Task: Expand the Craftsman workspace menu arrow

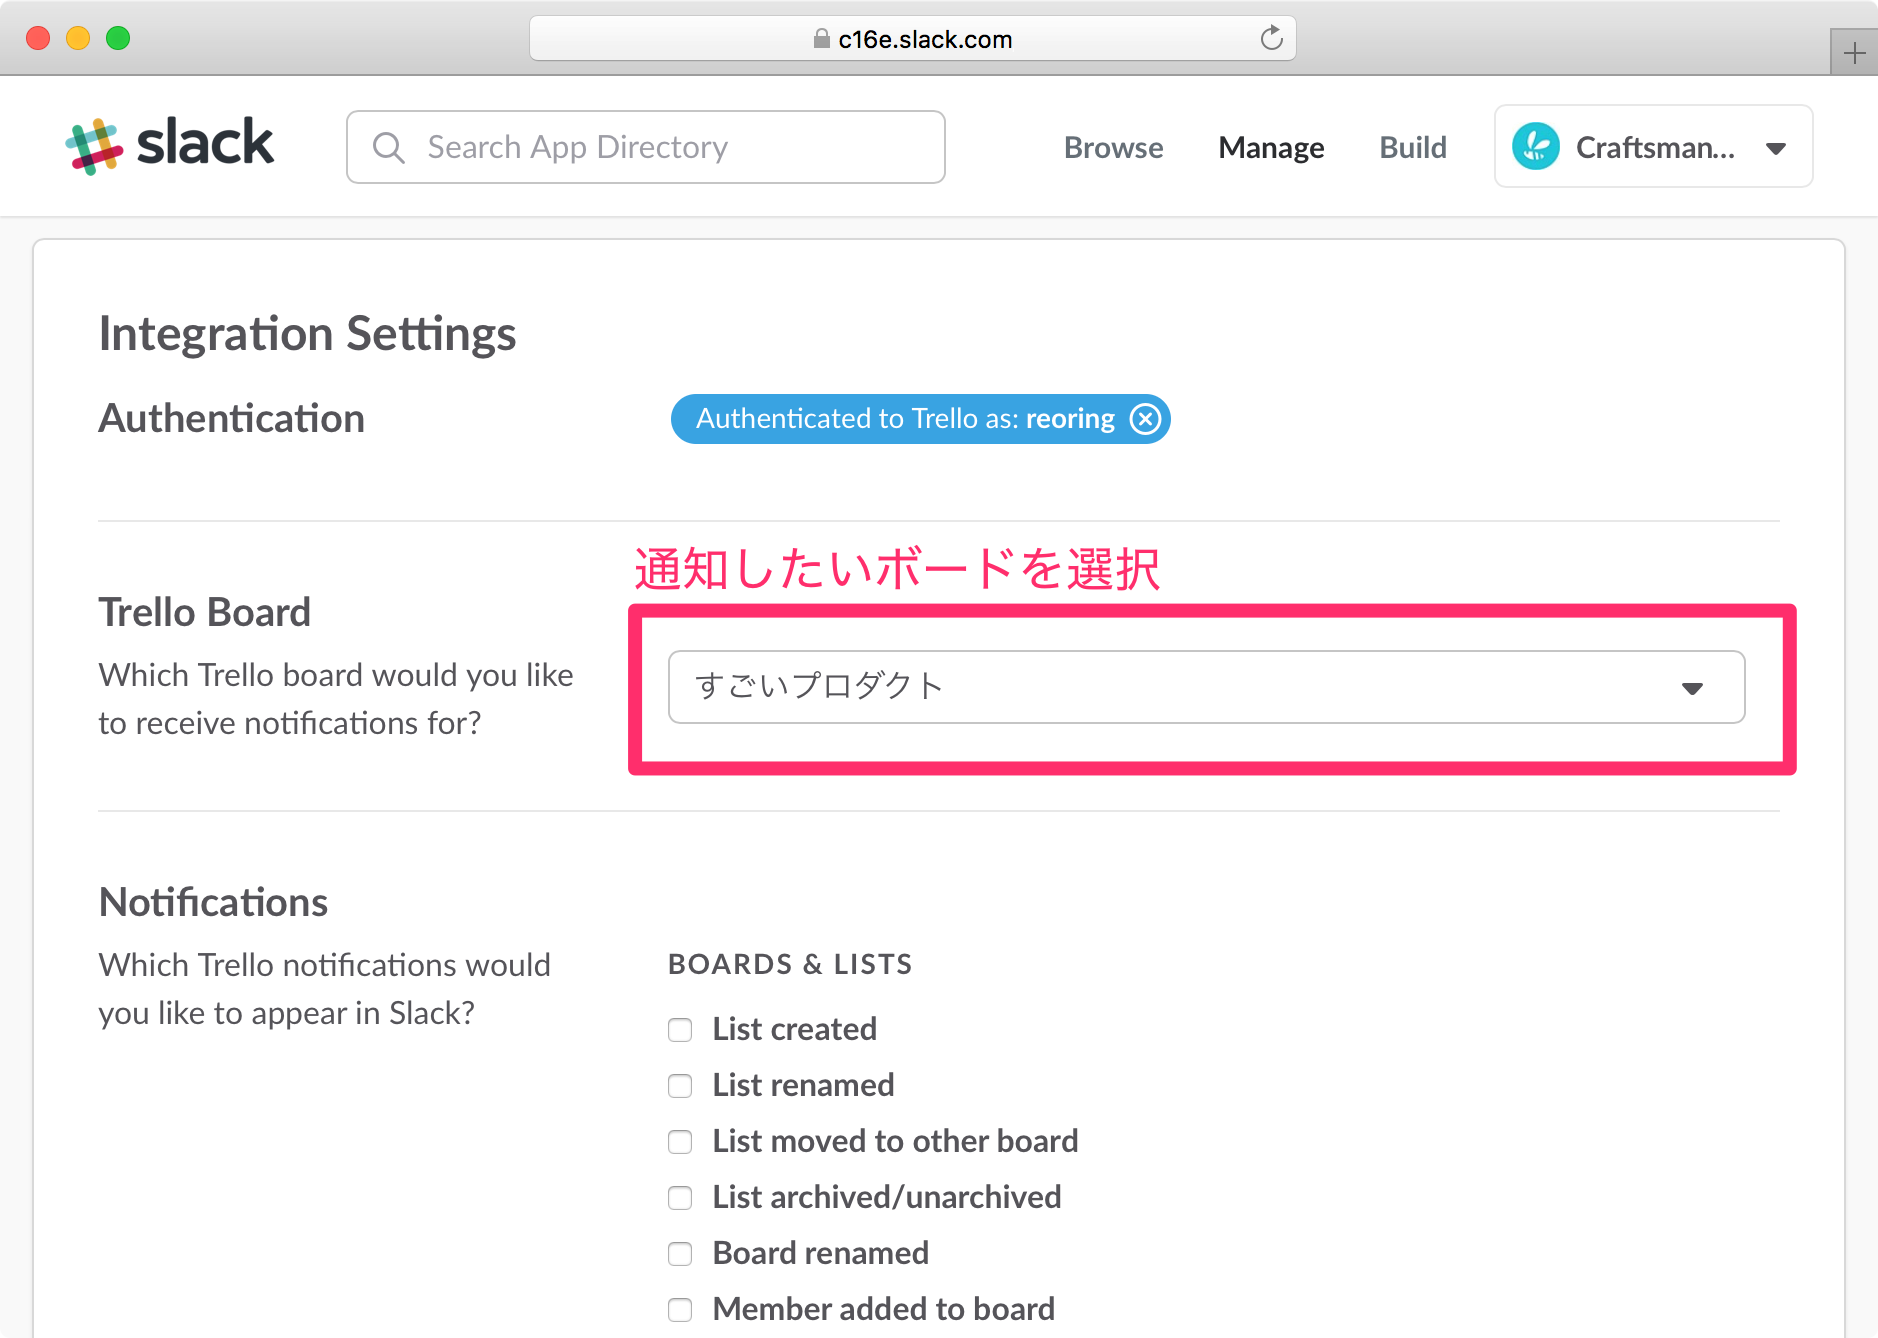Action: pos(1776,149)
